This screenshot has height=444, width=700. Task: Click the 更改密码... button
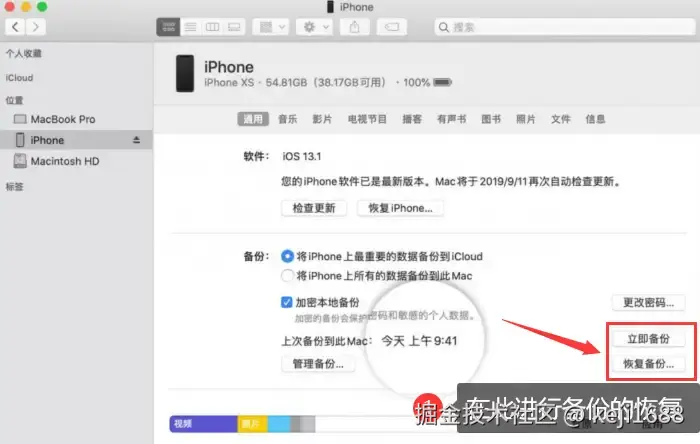click(648, 303)
